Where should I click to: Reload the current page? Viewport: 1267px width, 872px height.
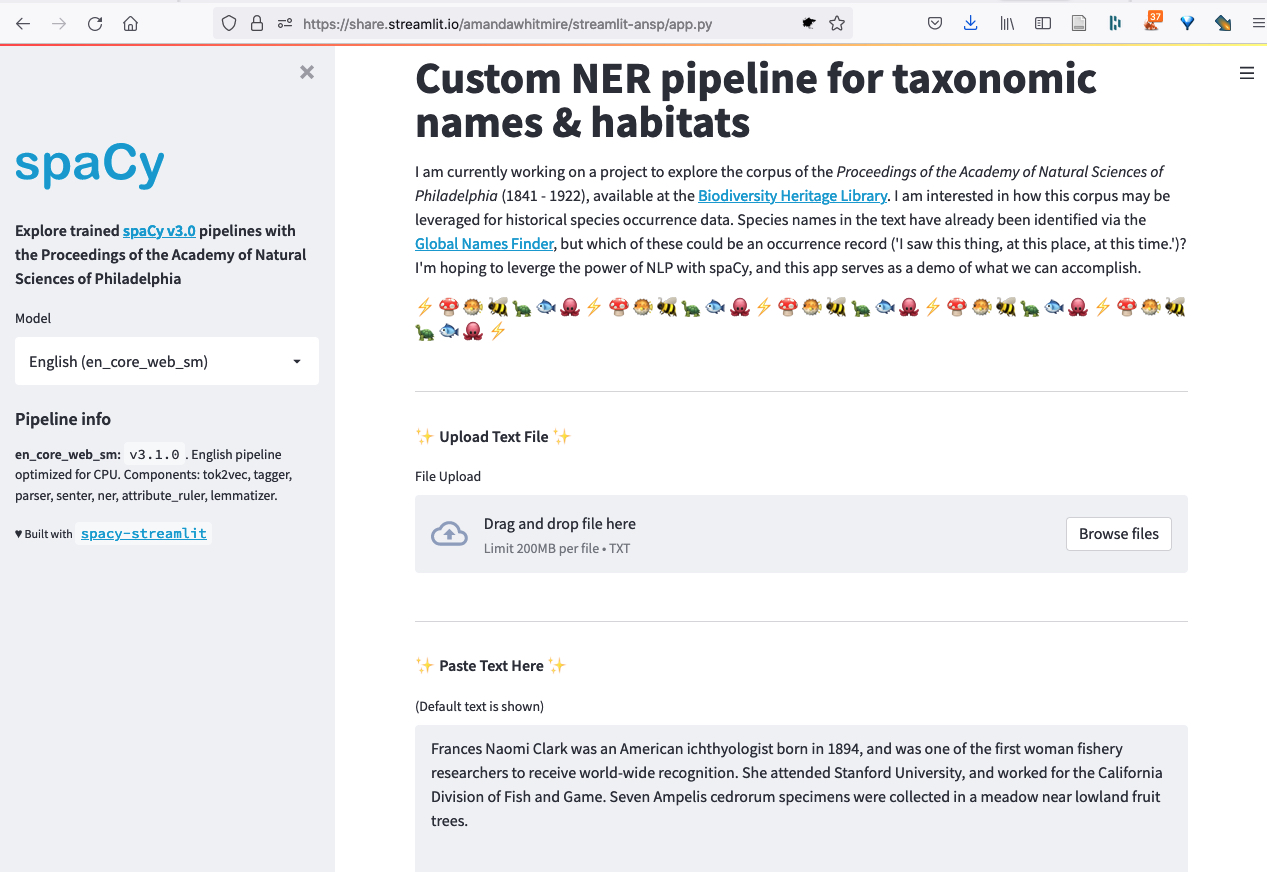[95, 23]
